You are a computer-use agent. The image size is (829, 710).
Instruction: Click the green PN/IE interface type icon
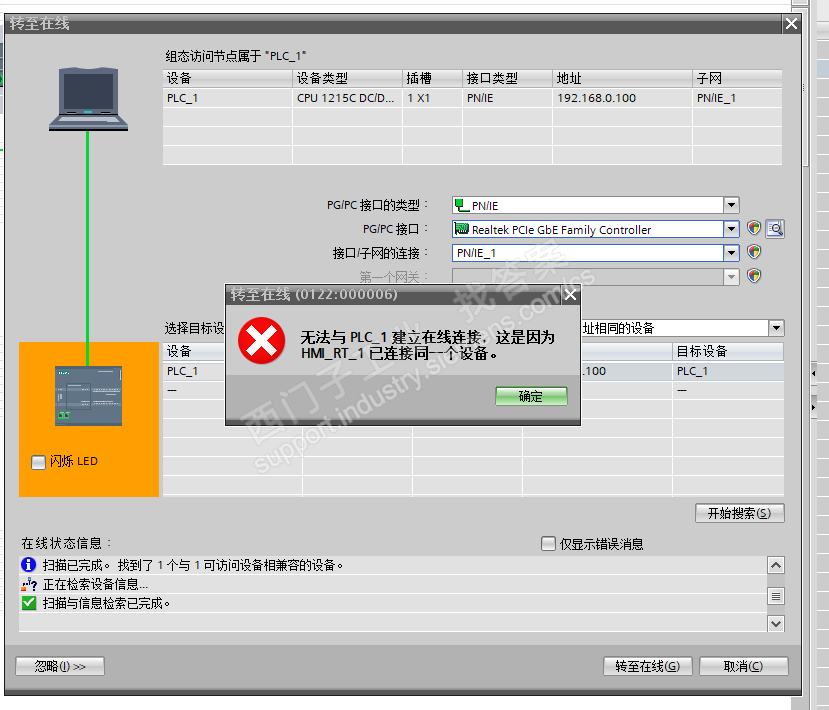click(460, 205)
